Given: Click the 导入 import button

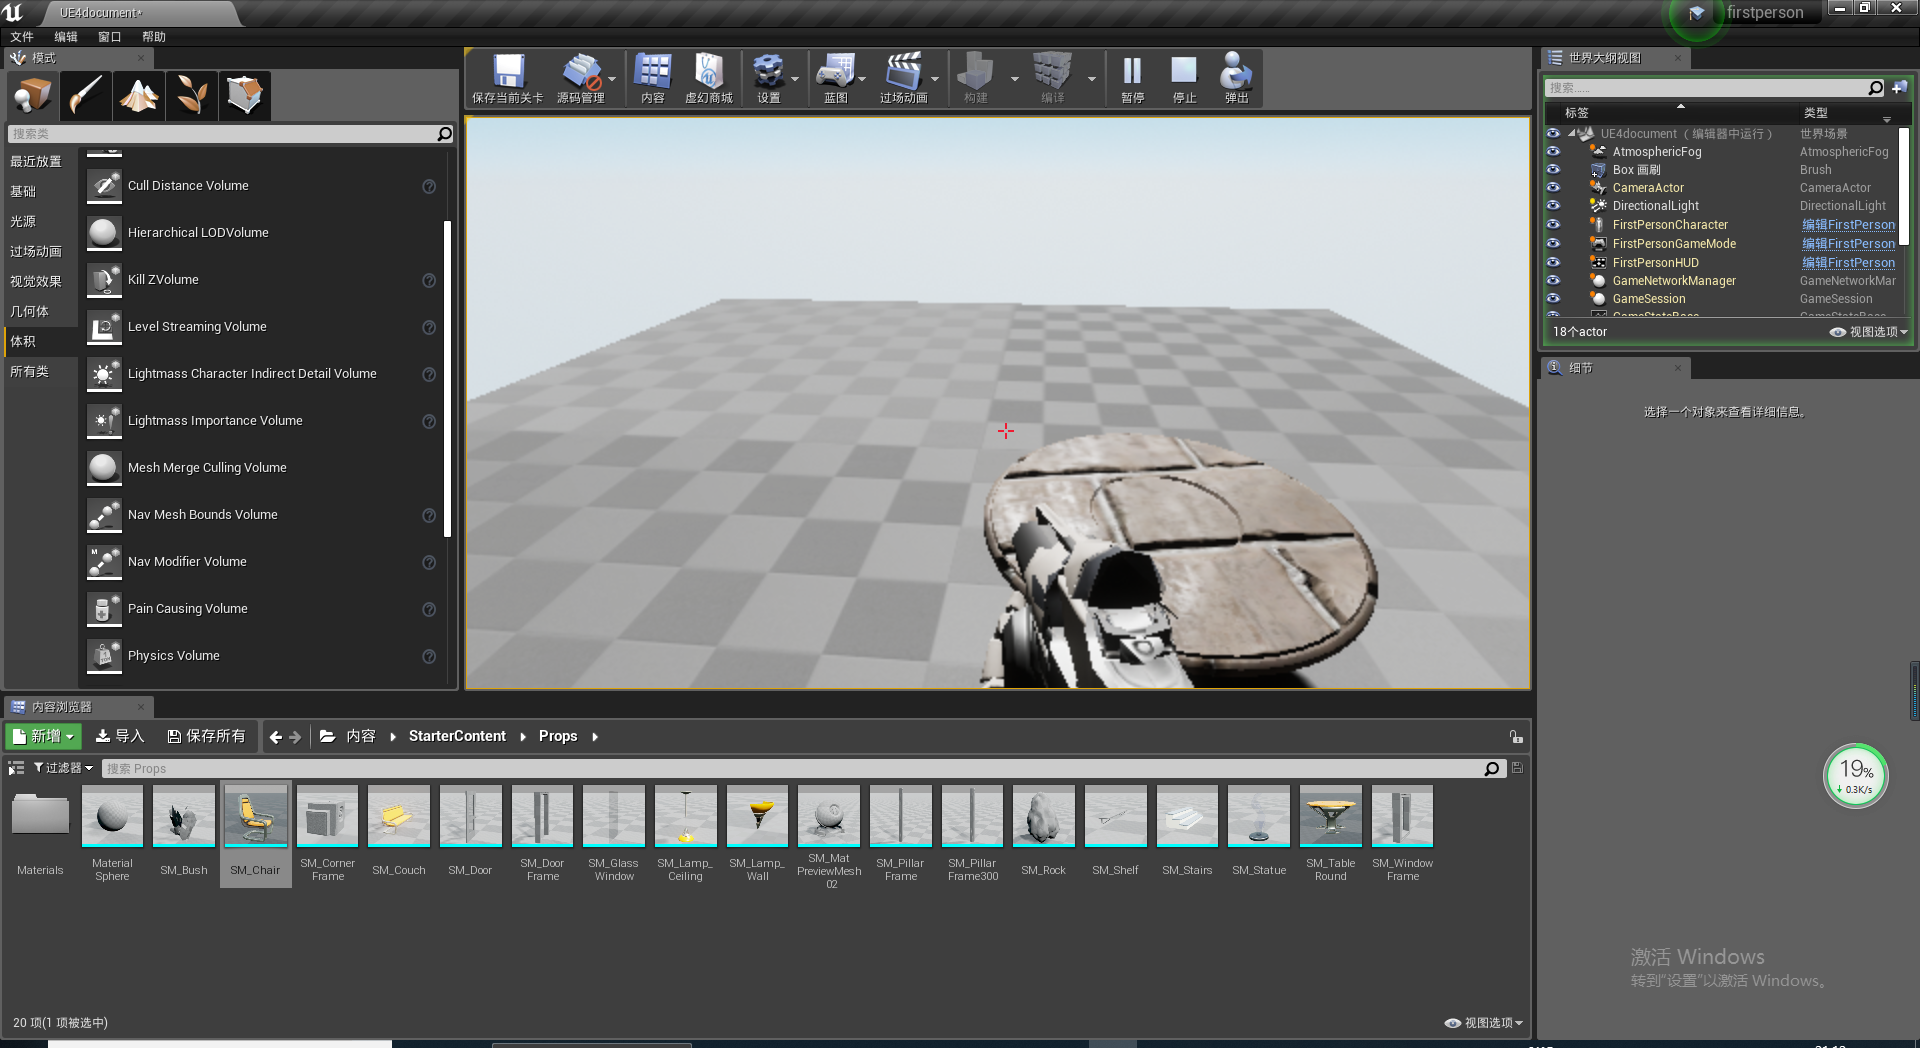Looking at the screenshot, I should tap(120, 737).
